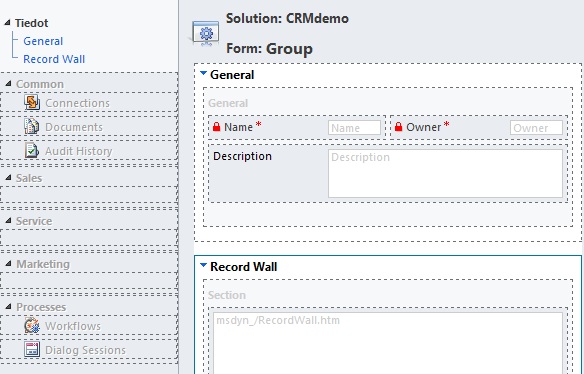Click the Solution: CRMdemo title
This screenshot has width=584, height=374.
click(x=287, y=18)
